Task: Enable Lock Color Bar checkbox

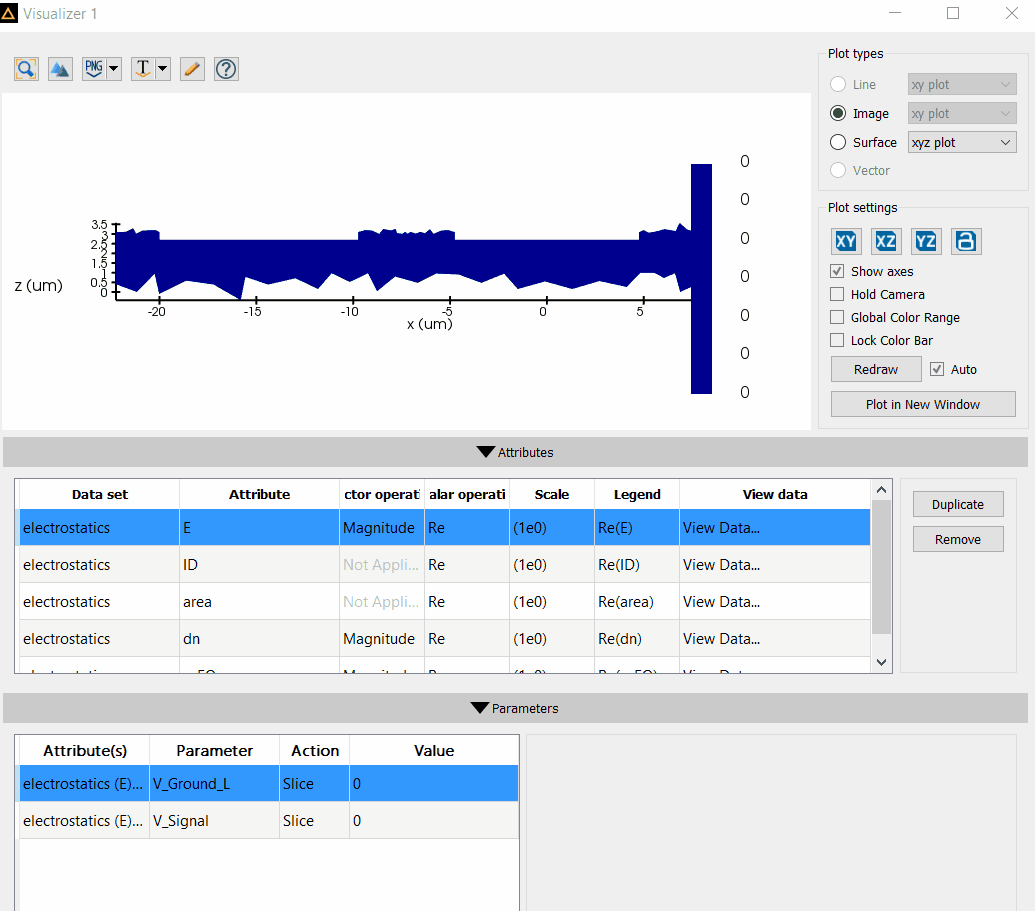Action: pos(837,341)
